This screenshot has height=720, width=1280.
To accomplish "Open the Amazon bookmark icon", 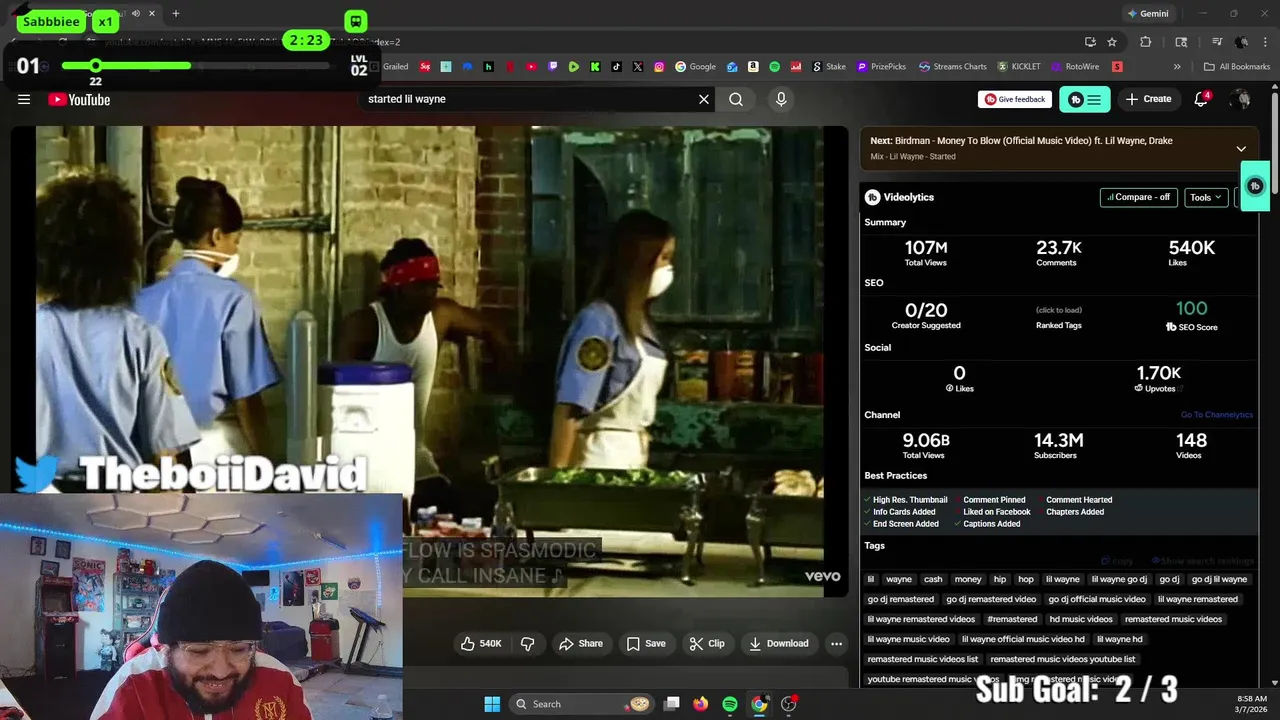I will pyautogui.click(x=753, y=67).
